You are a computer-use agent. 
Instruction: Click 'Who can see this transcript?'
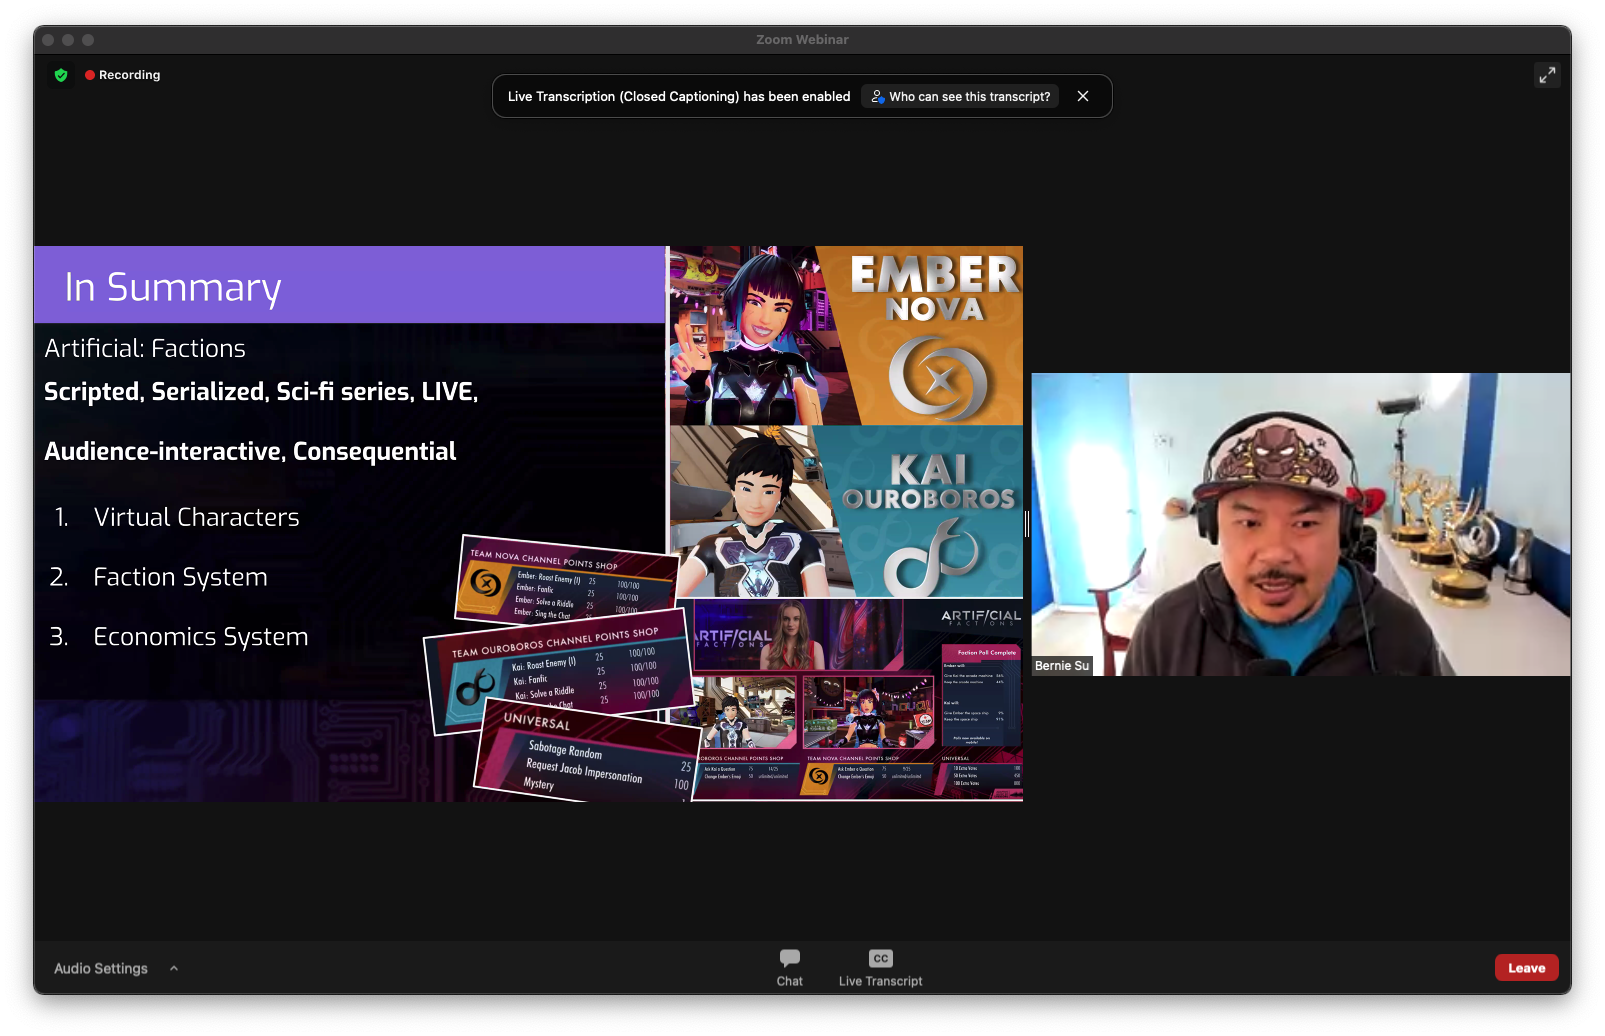click(x=960, y=96)
